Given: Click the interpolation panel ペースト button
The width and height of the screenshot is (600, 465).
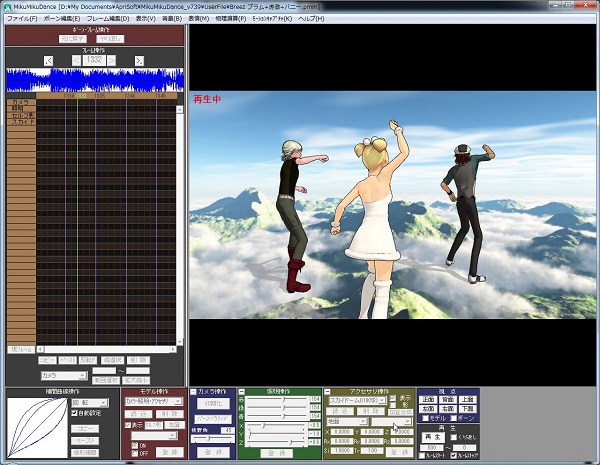Looking at the screenshot, I should (x=85, y=441).
